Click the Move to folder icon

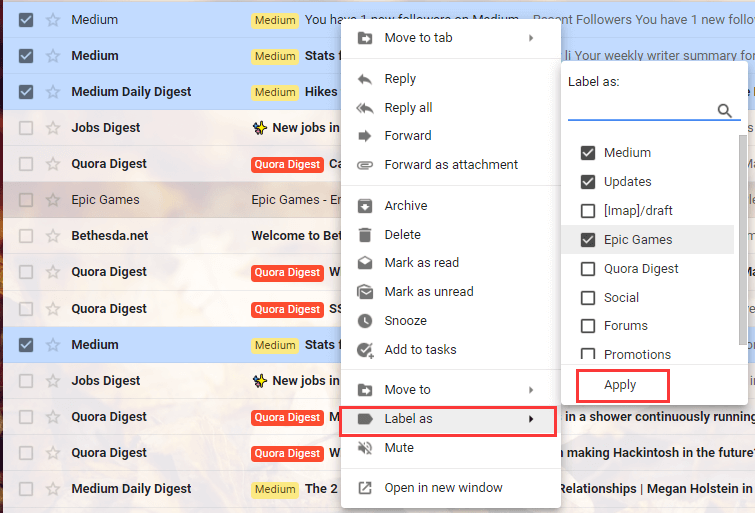364,390
